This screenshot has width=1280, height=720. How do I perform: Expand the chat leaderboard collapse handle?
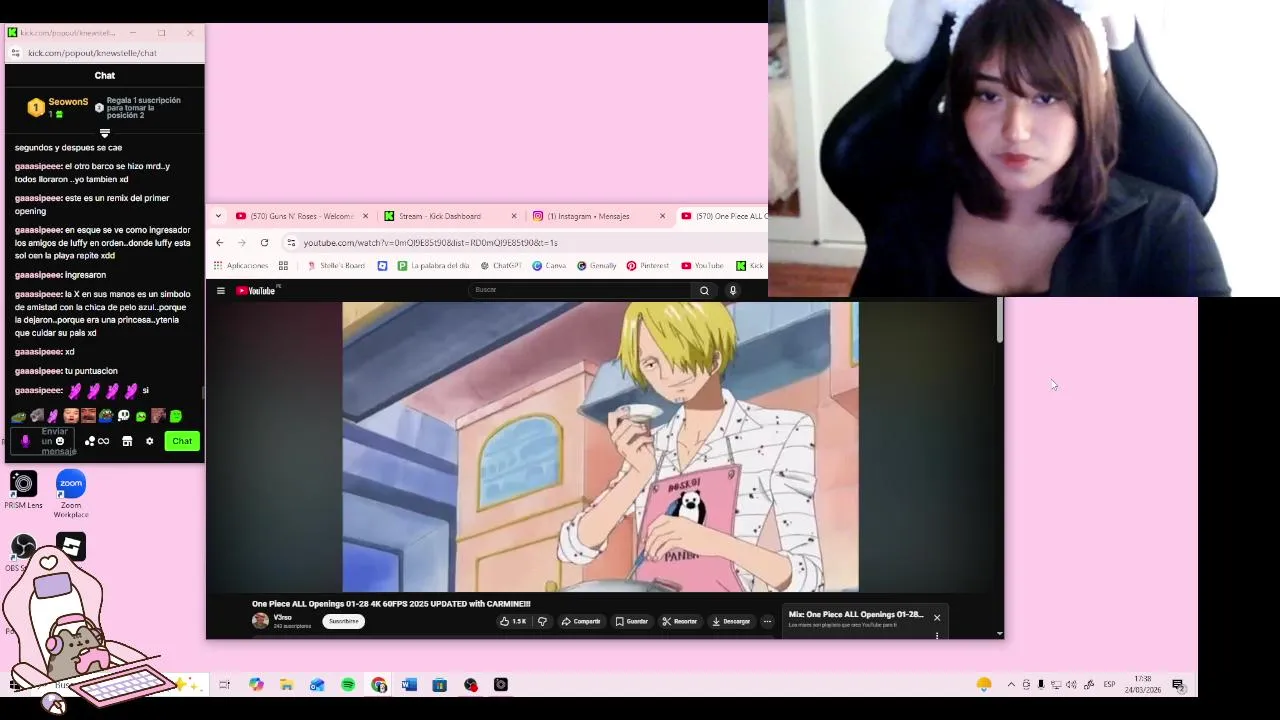click(x=105, y=133)
